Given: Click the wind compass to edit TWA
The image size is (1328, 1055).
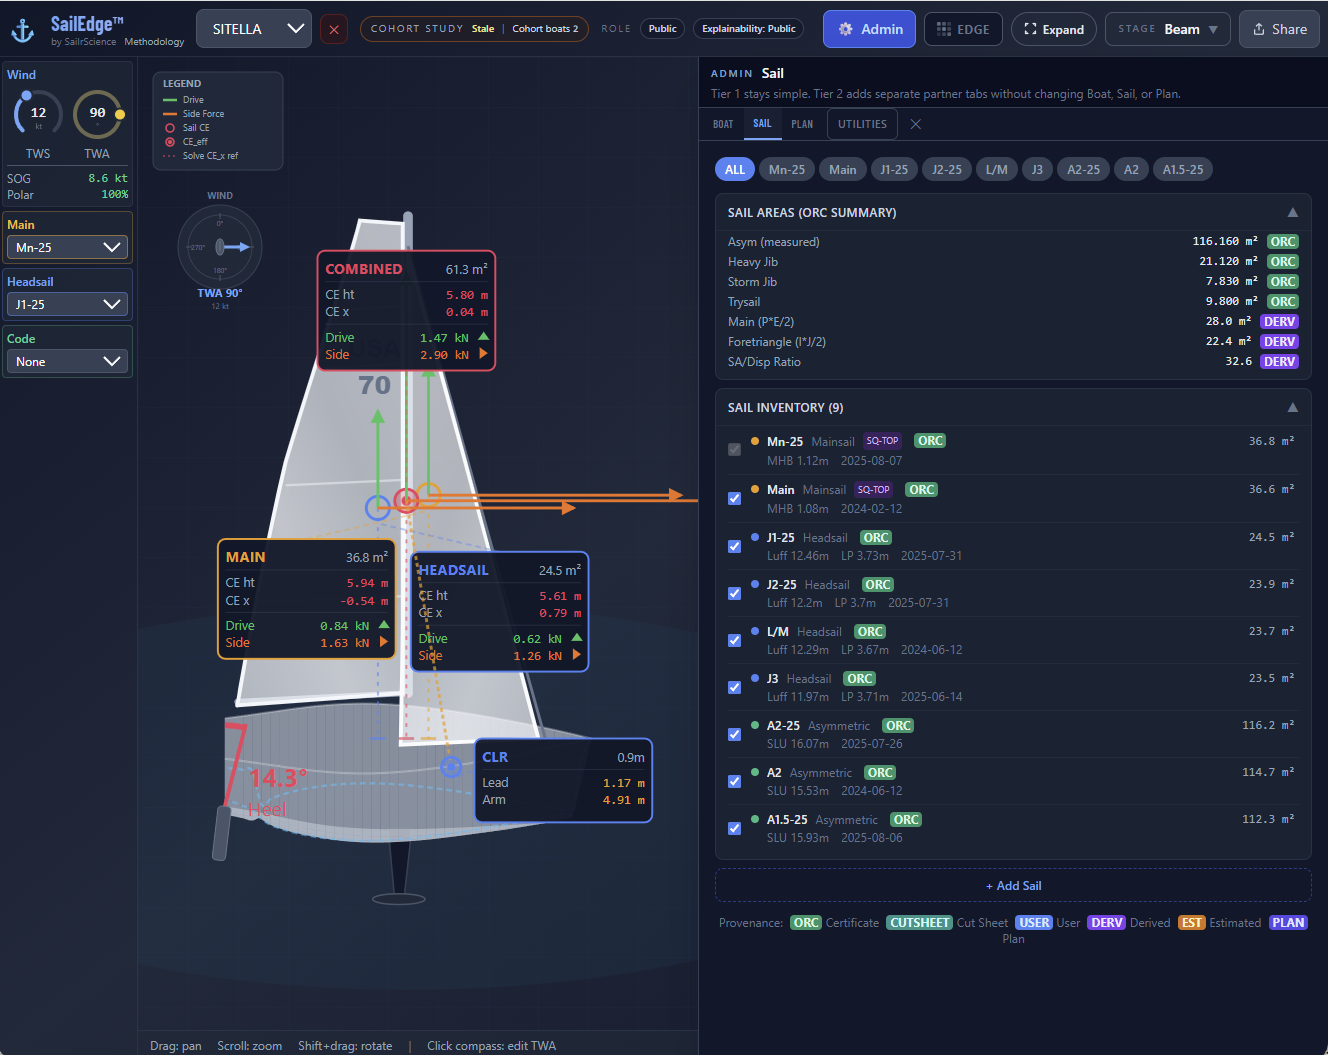Looking at the screenshot, I should [x=220, y=246].
